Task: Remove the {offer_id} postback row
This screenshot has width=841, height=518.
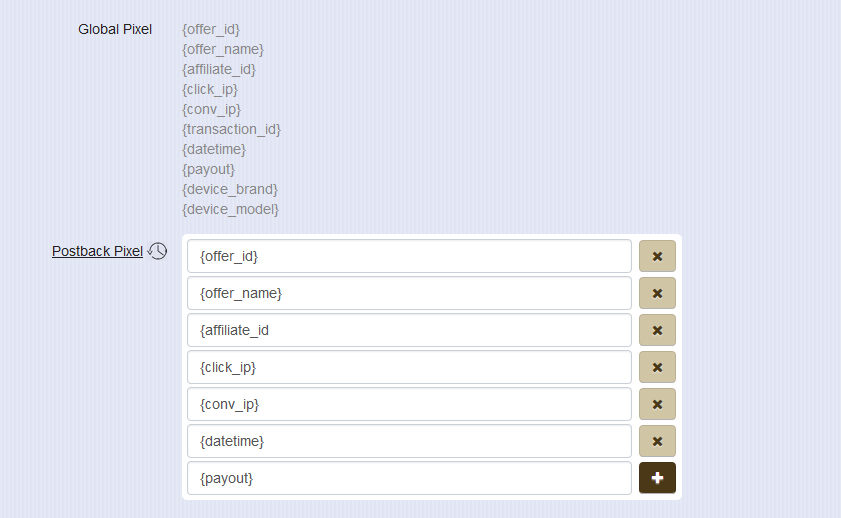Action: (657, 256)
